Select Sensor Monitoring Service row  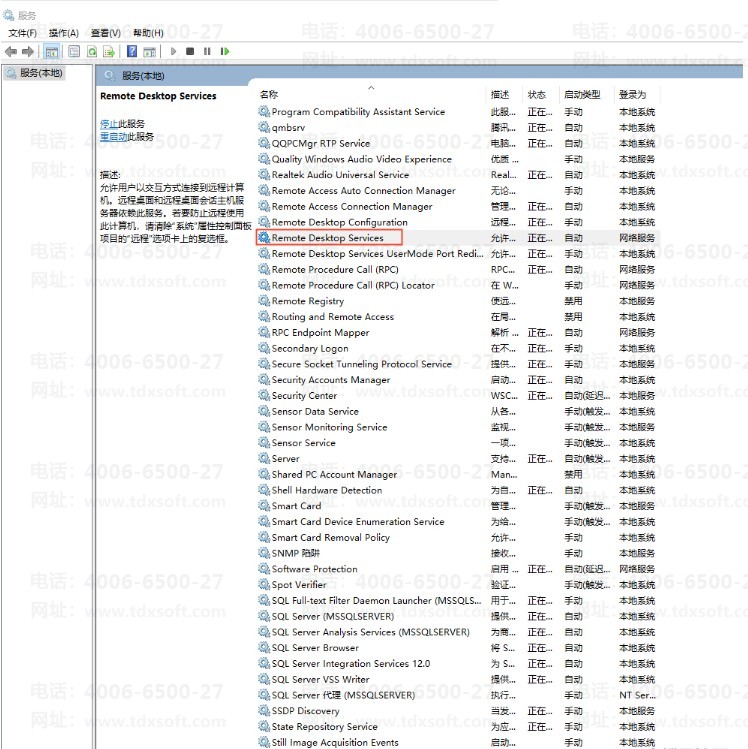click(x=459, y=427)
